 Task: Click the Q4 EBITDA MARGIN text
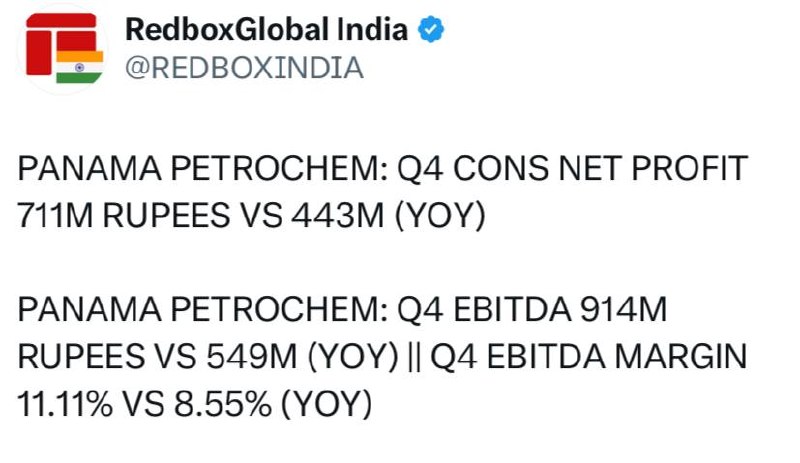pyautogui.click(x=589, y=356)
